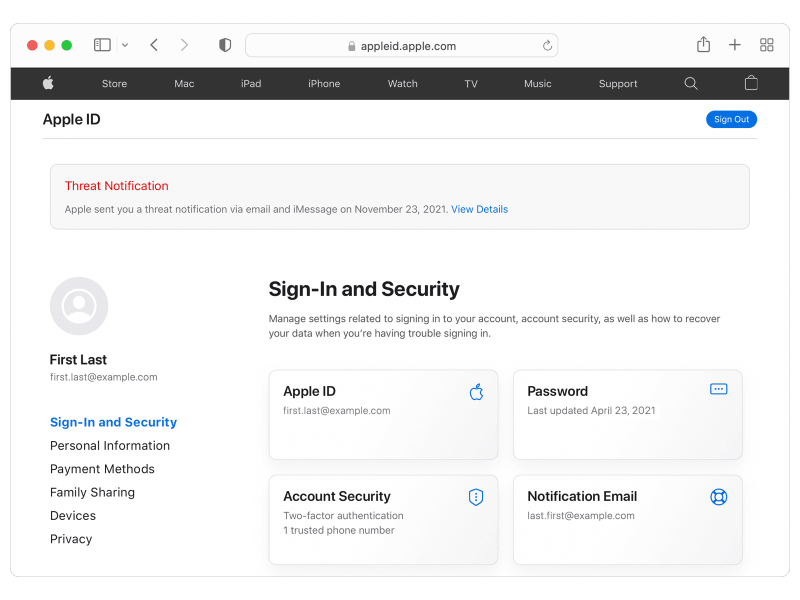The height and width of the screenshot is (600, 800).
Task: Click the Apple icon on Apple ID card
Action: pos(476,392)
